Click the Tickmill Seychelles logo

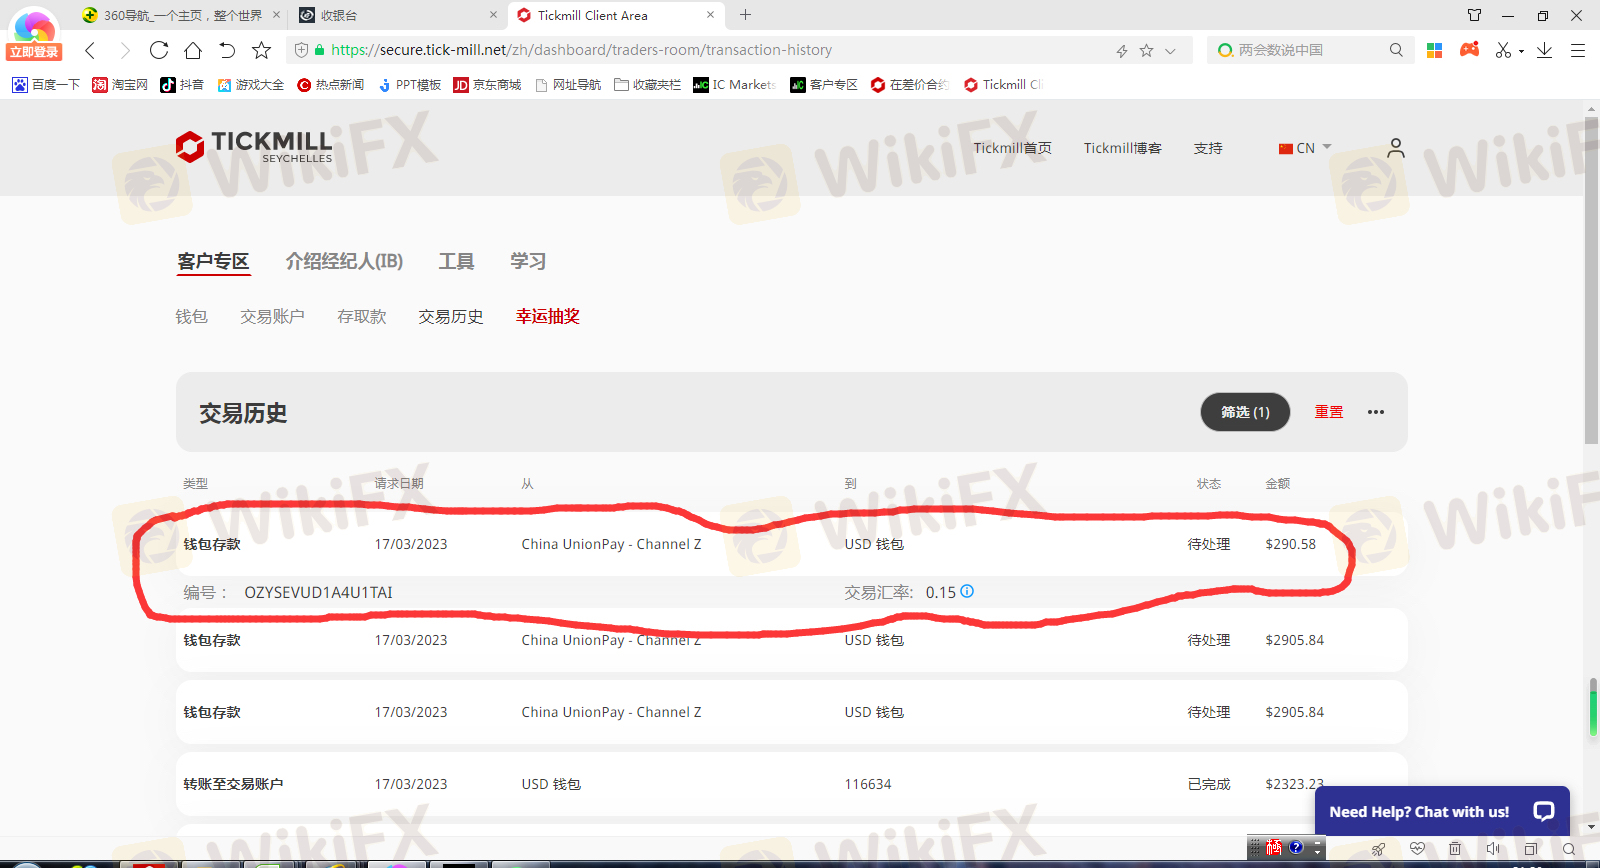click(x=254, y=147)
